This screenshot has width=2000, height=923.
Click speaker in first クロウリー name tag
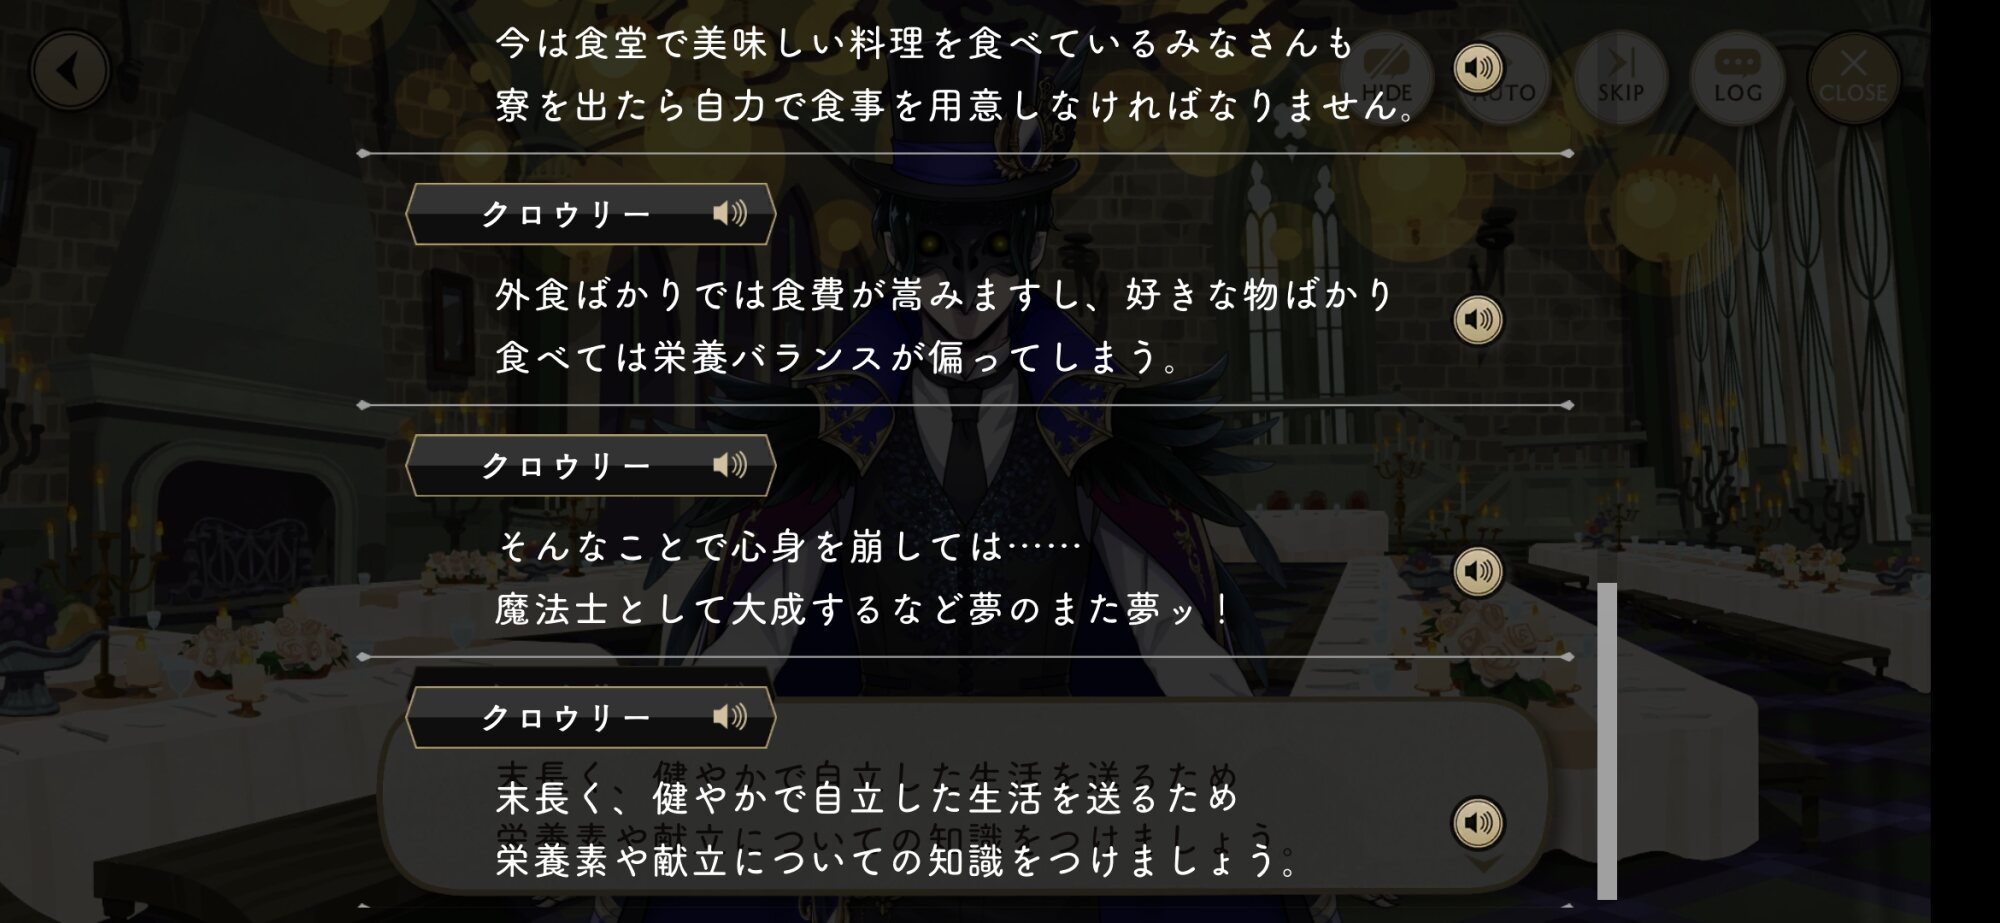730,213
